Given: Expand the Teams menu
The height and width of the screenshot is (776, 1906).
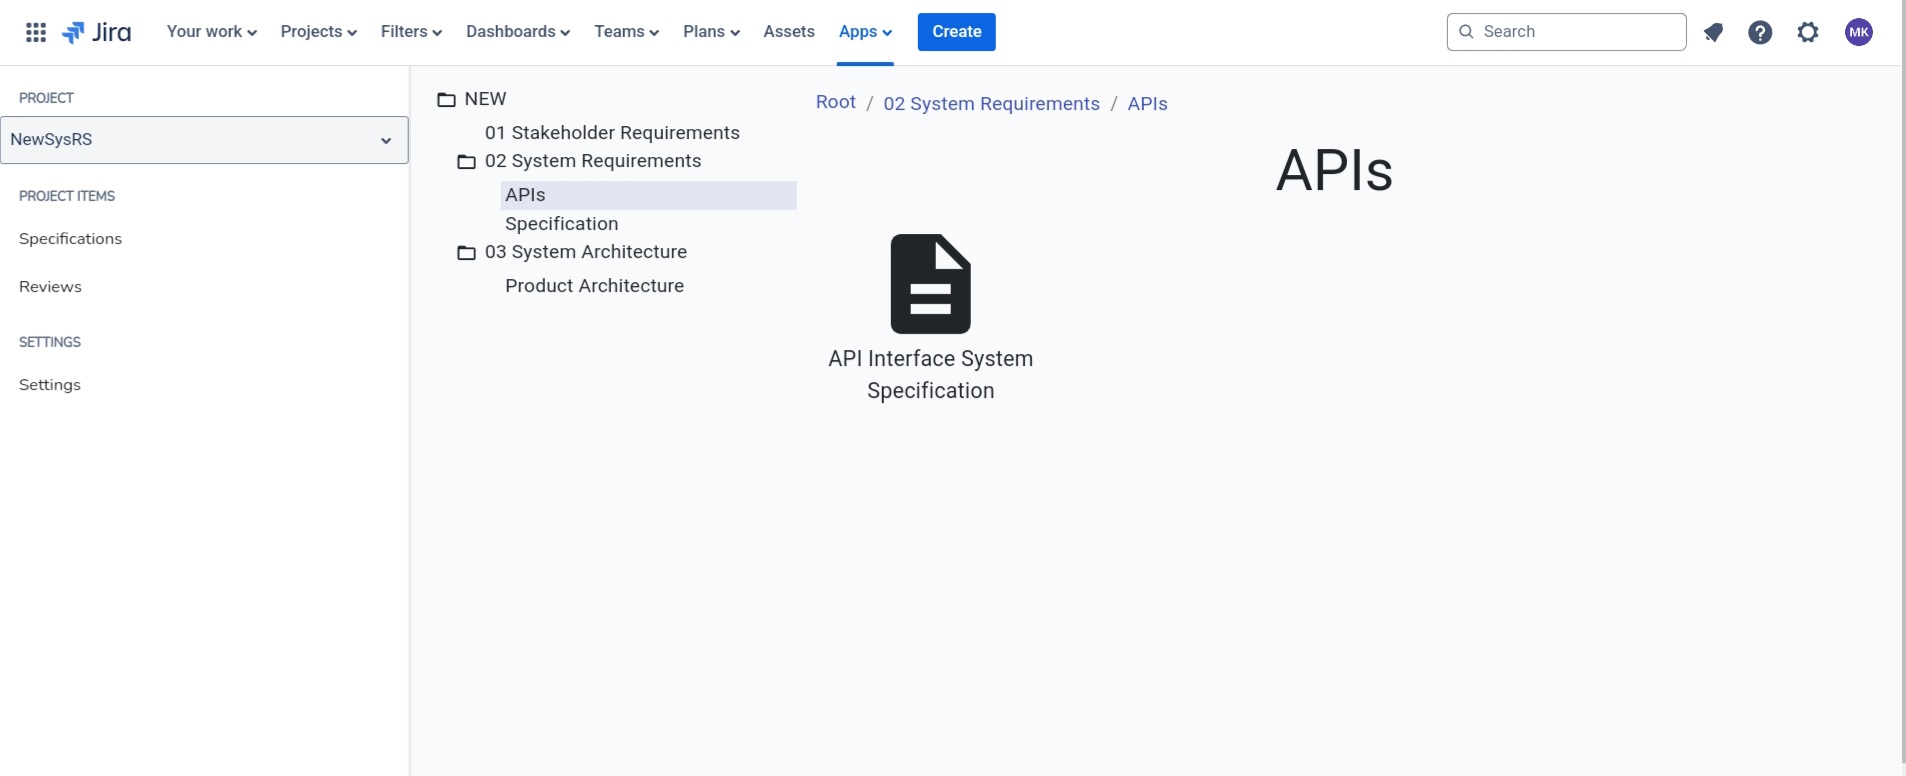Looking at the screenshot, I should pyautogui.click(x=627, y=32).
